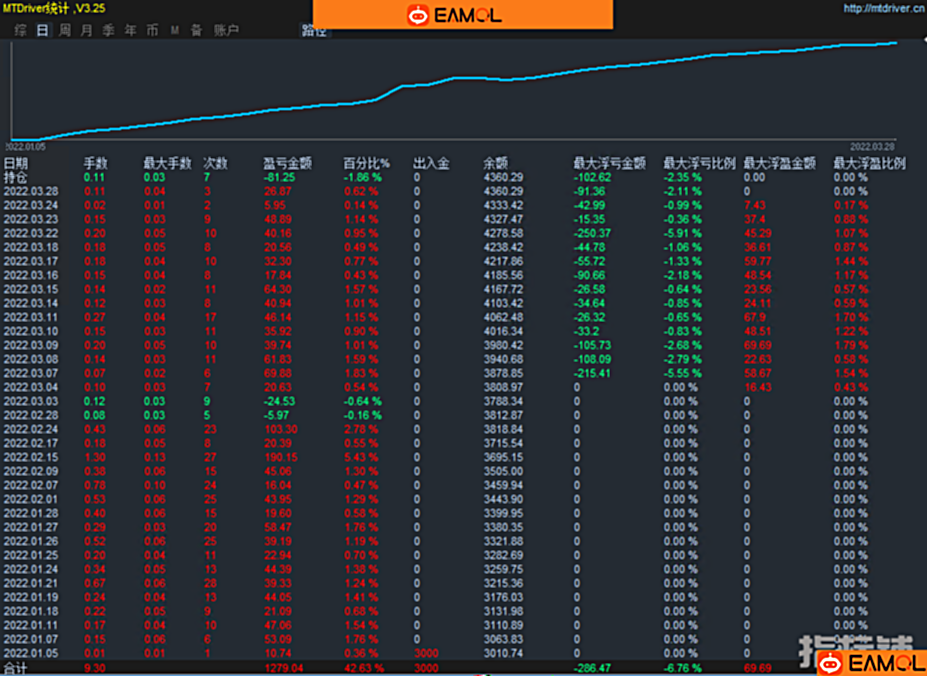927x676 pixels.
Task: Click the 合计 total row label
Action: [x=16, y=667]
